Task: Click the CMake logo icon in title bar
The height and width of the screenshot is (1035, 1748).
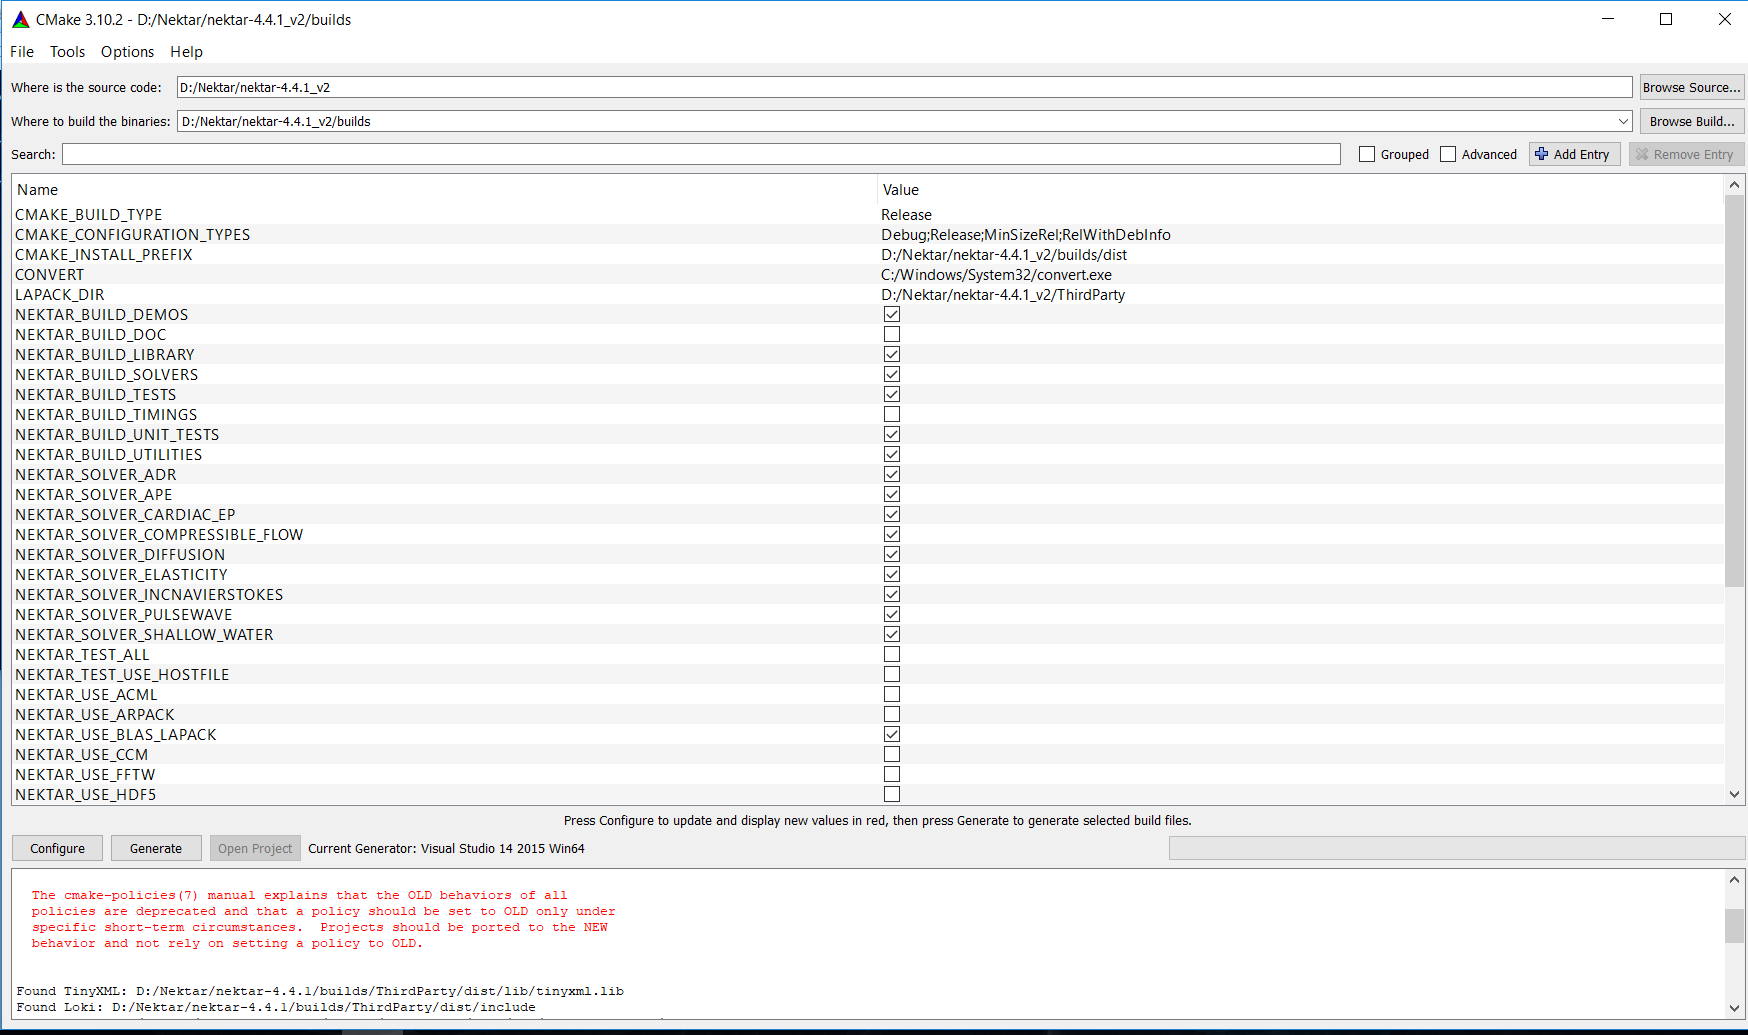Action: pyautogui.click(x=20, y=19)
